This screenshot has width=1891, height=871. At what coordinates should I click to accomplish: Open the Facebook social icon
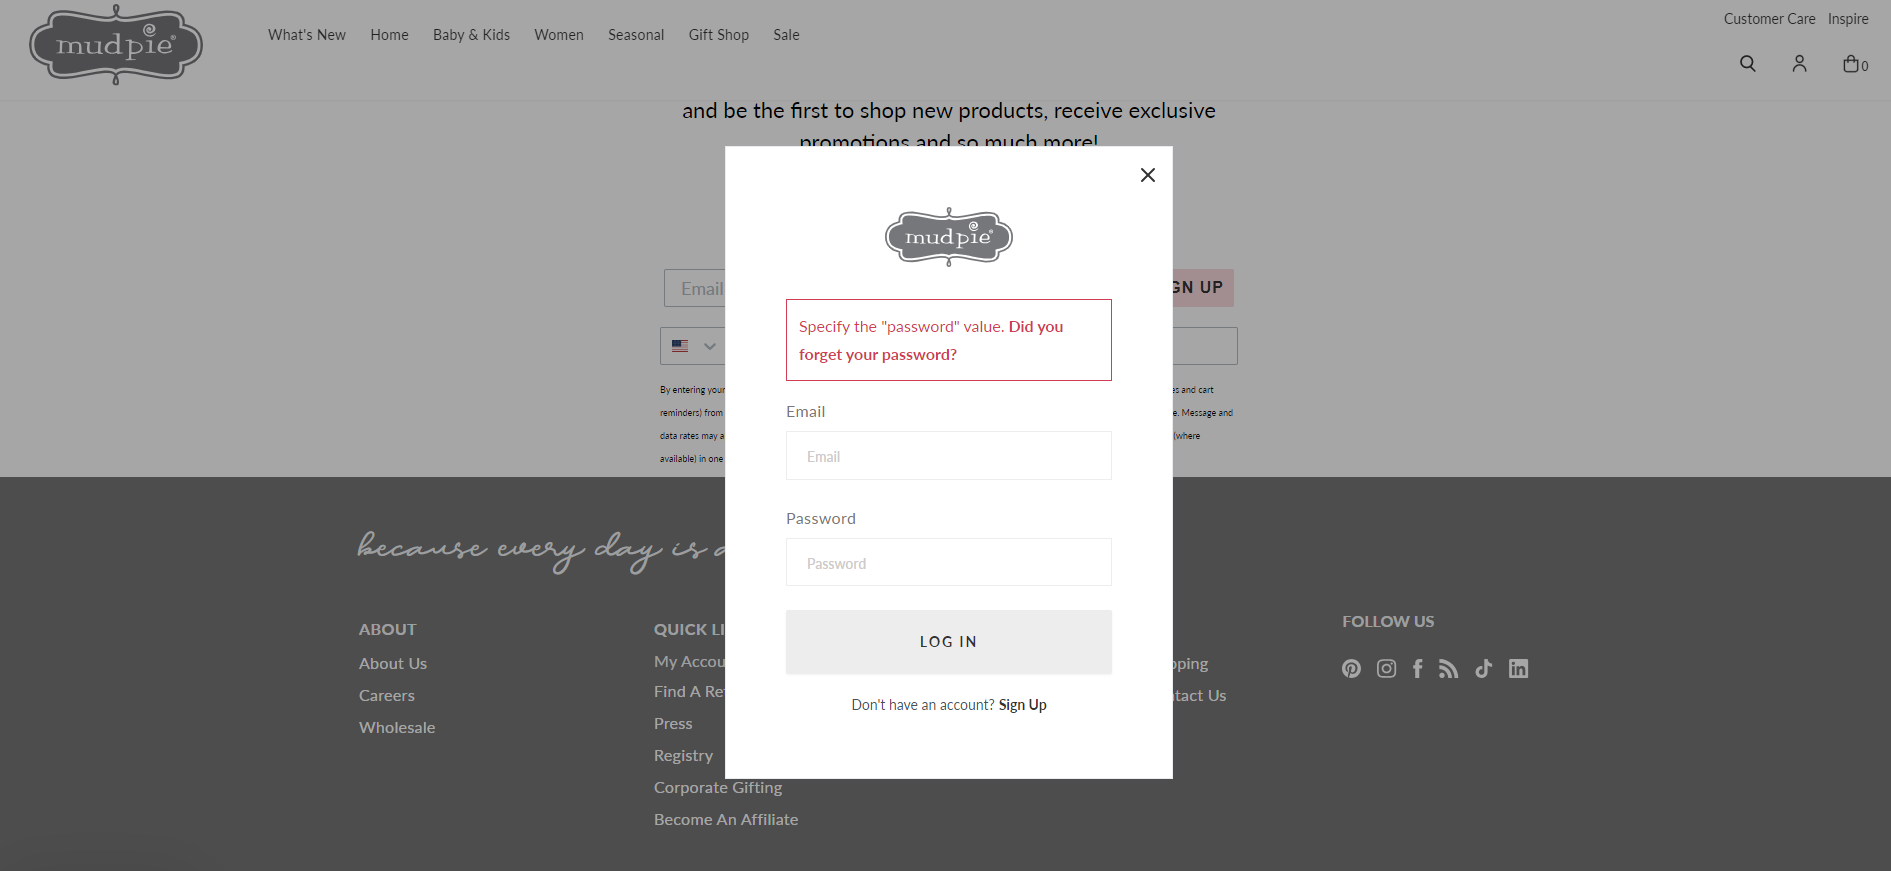[x=1417, y=669]
